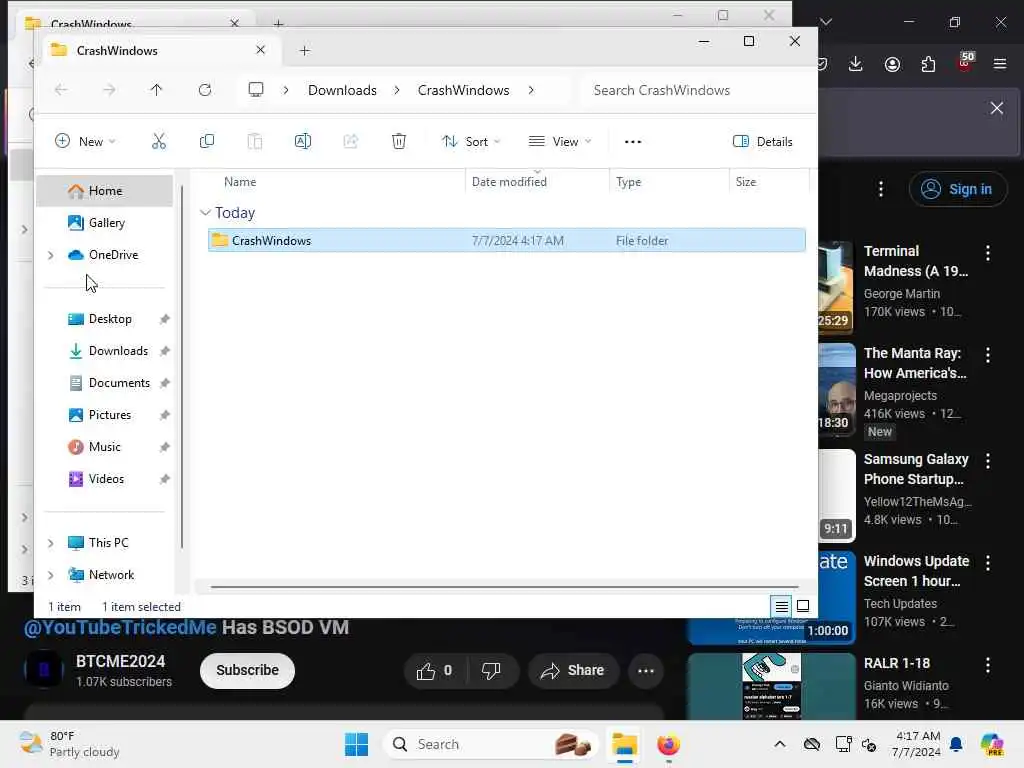Click Windows Start button on taskbar
The width and height of the screenshot is (1024, 768).
pos(357,744)
